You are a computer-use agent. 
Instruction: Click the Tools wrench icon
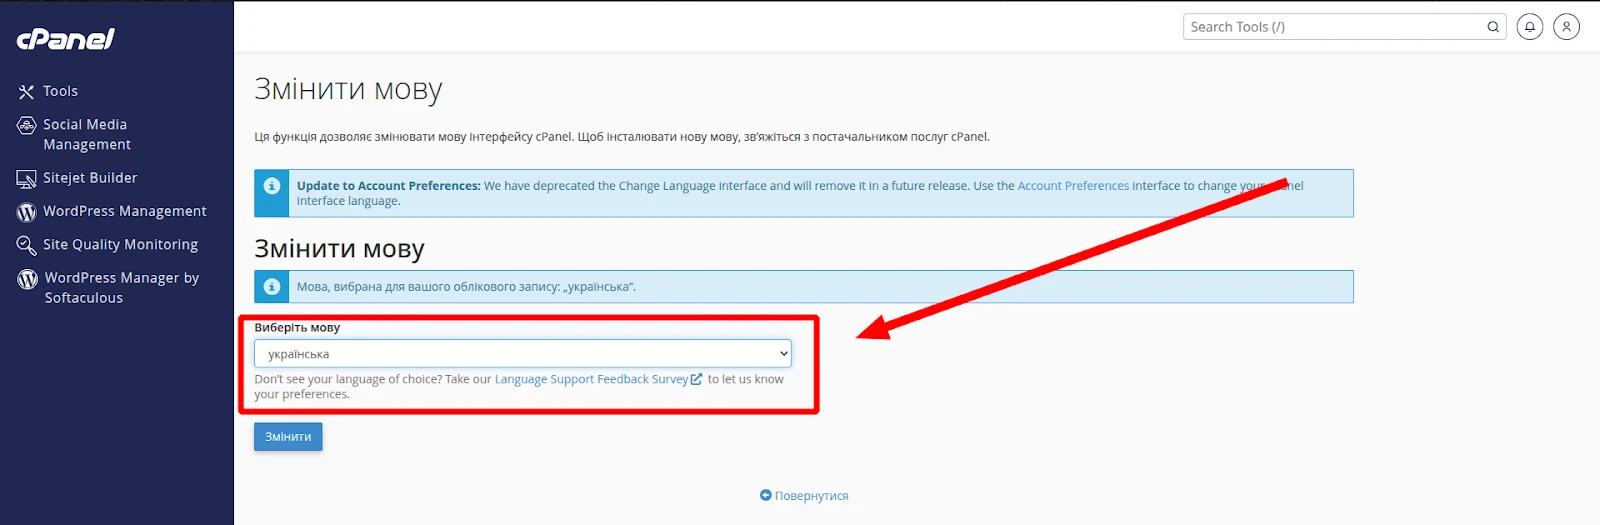pyautogui.click(x=26, y=92)
